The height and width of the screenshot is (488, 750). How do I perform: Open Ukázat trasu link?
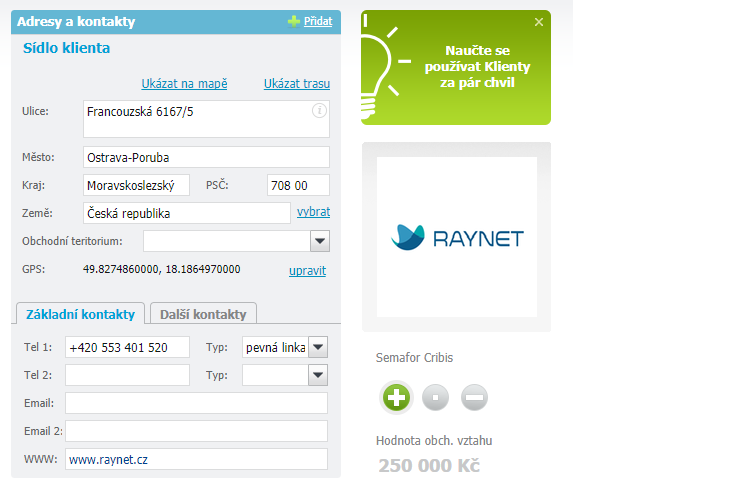(297, 84)
